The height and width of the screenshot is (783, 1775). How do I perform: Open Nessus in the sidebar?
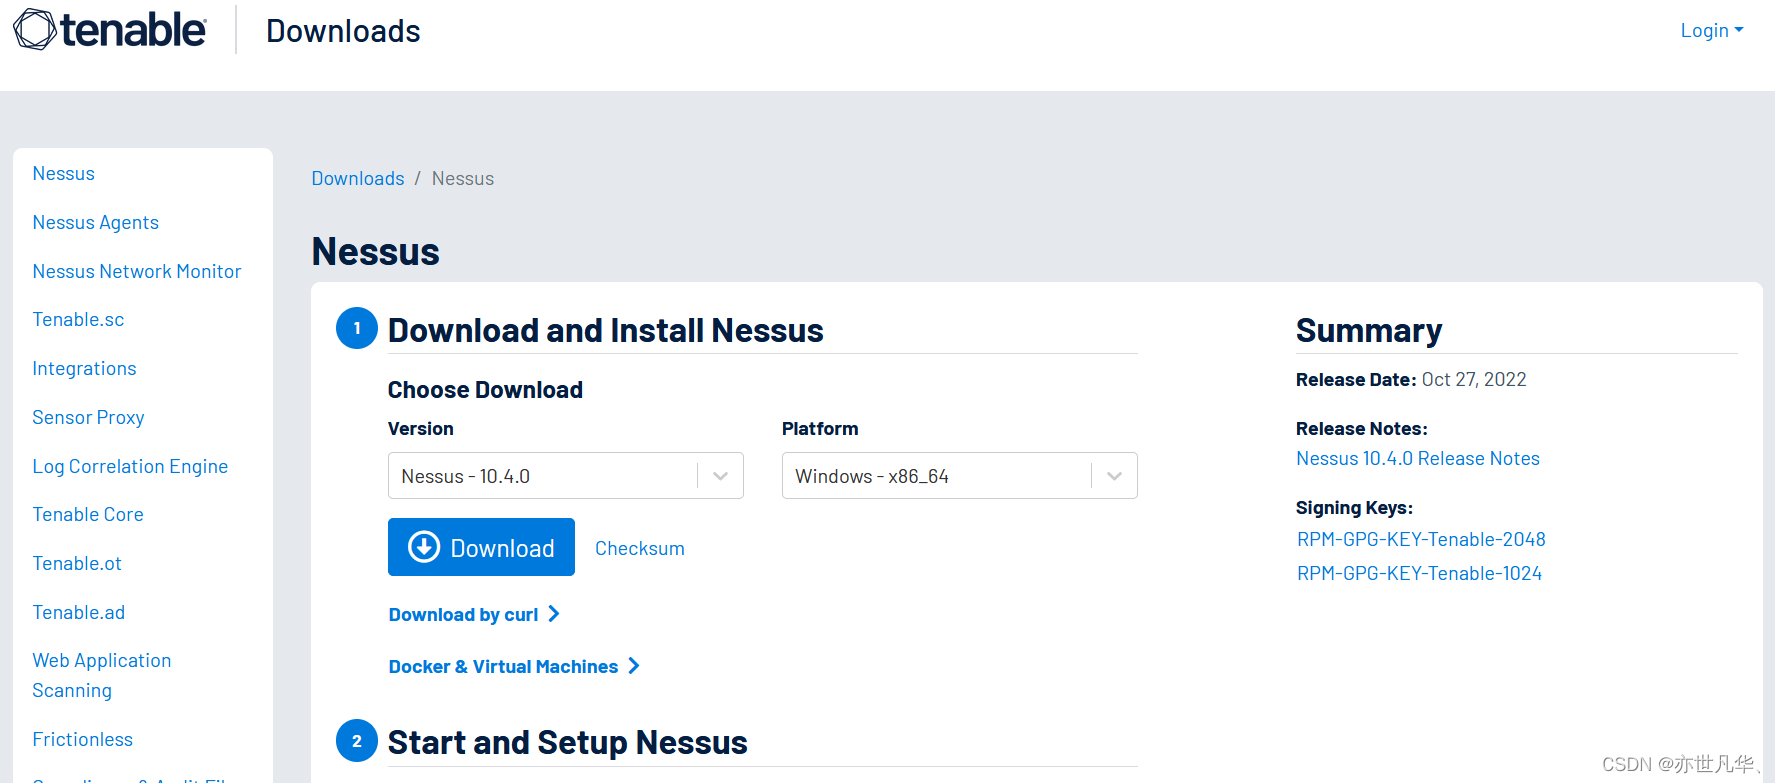63,174
